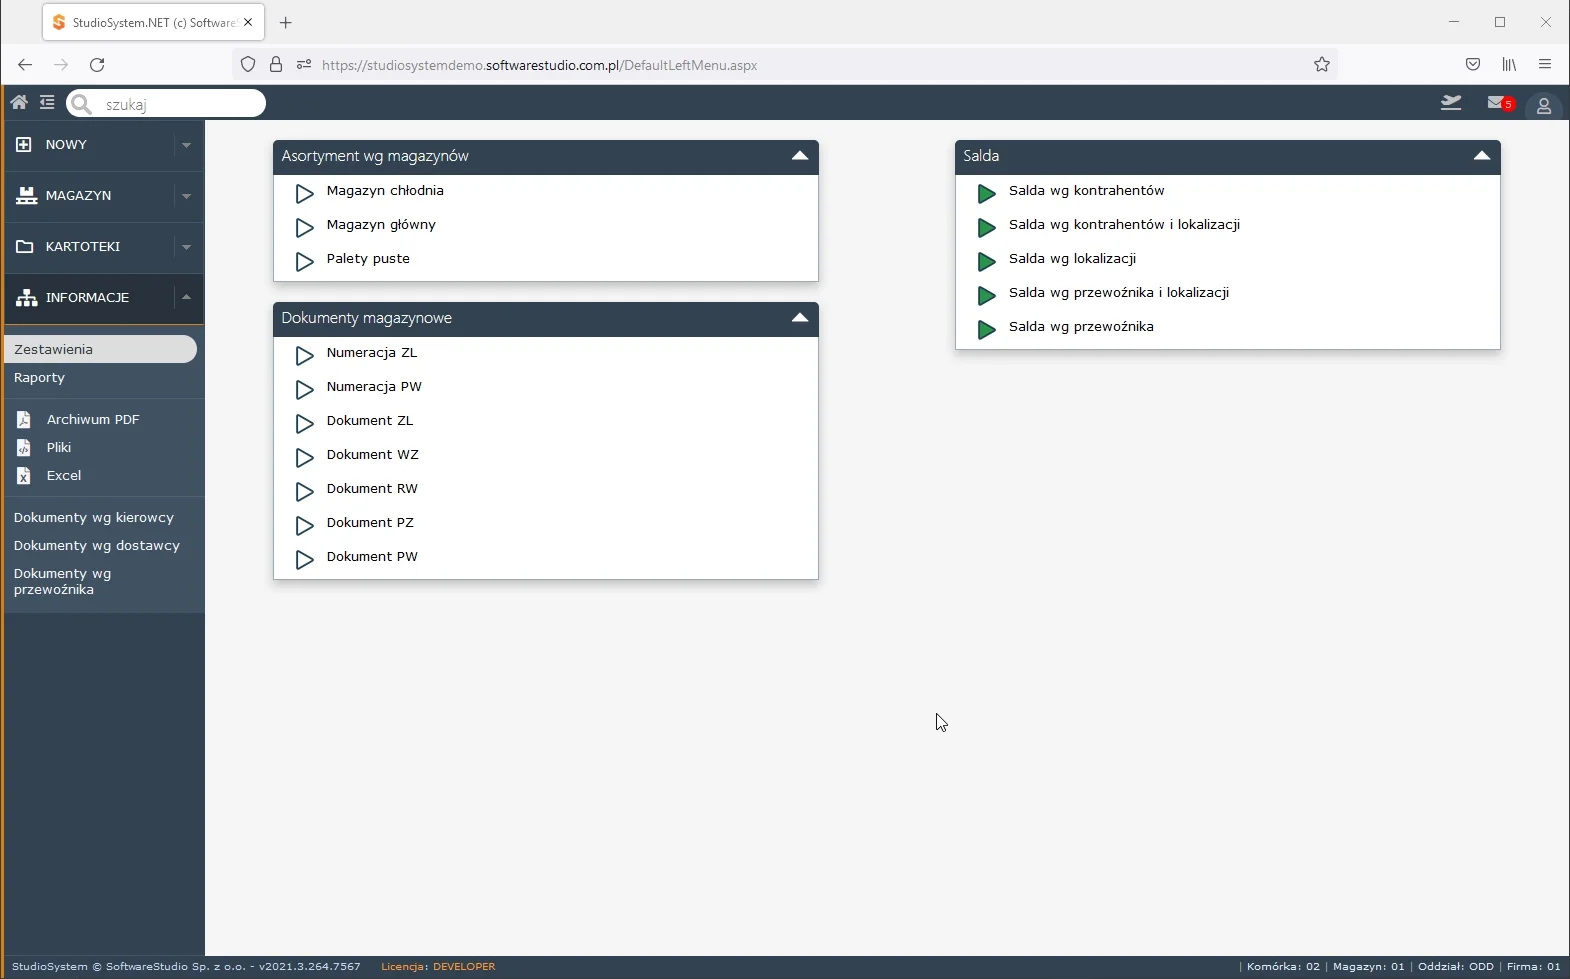Open the user profile icon
This screenshot has height=979, width=1570.
pyautogui.click(x=1543, y=105)
